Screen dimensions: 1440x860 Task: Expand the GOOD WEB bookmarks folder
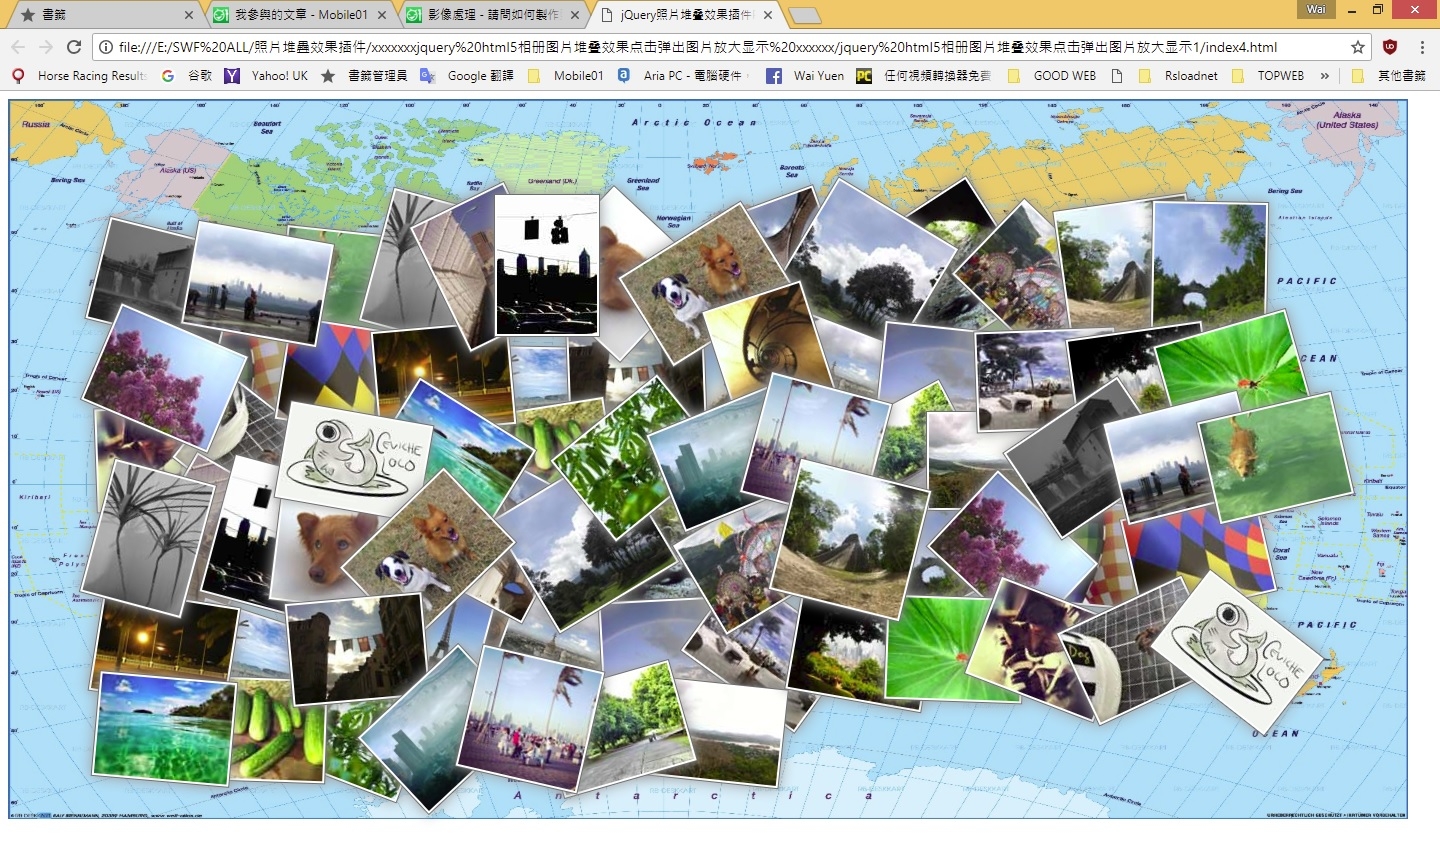pos(1051,76)
